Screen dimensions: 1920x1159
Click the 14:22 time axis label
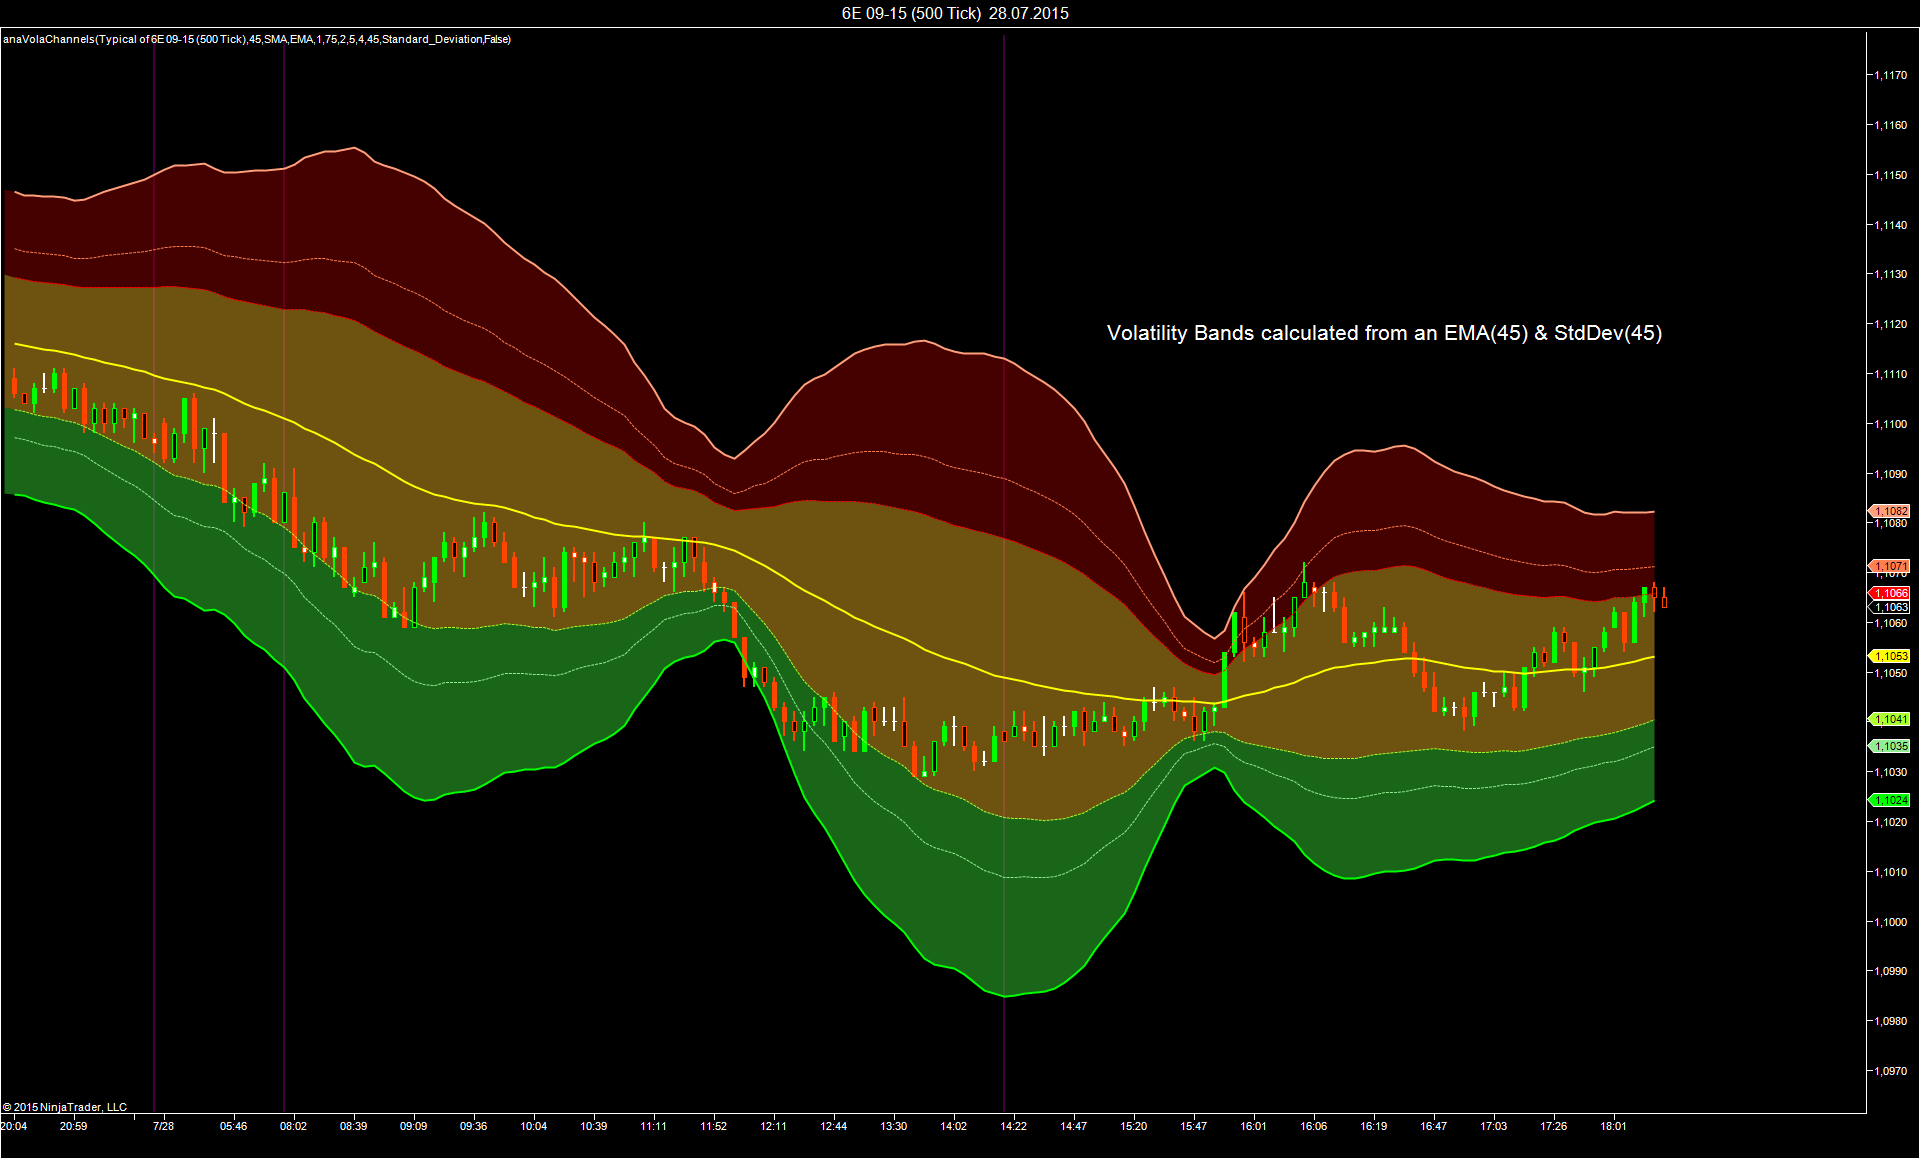(1013, 1126)
